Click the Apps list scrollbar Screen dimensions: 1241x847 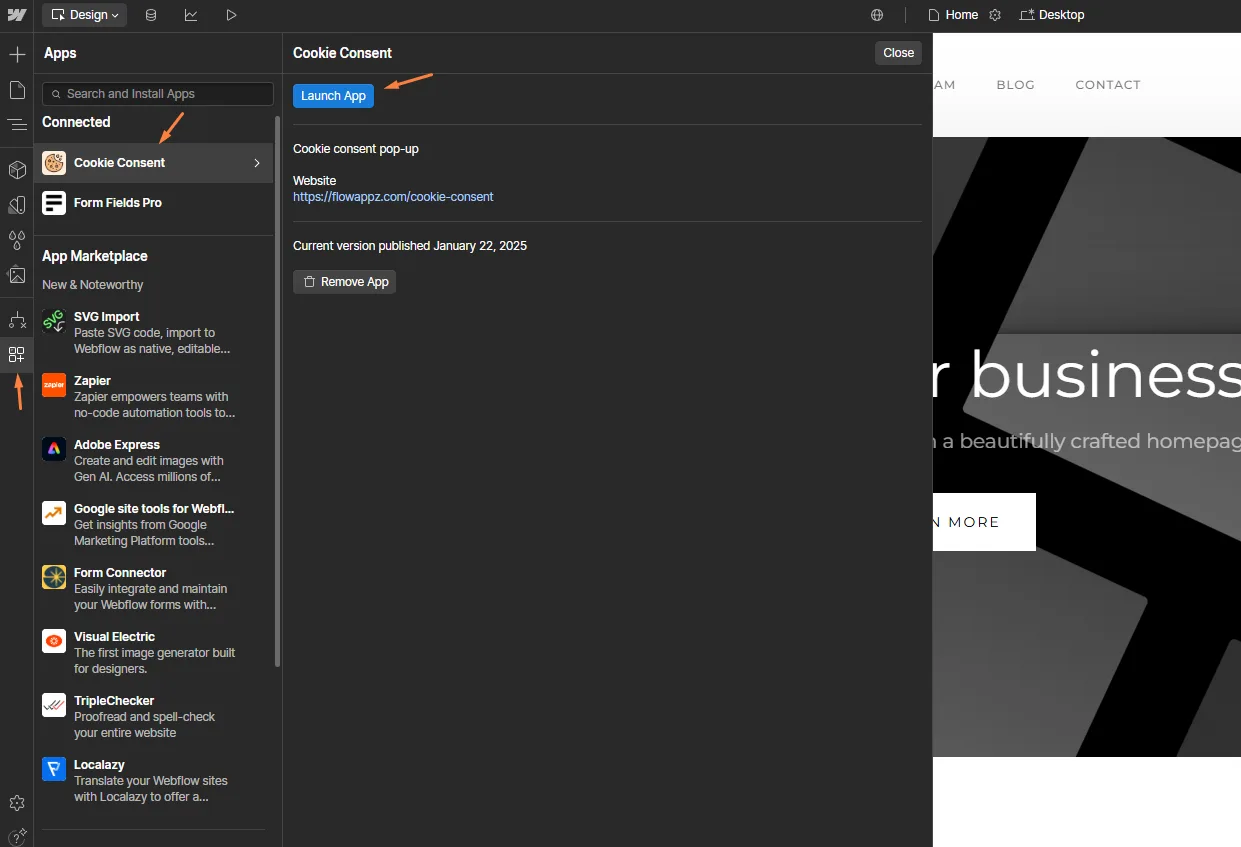coord(278,390)
